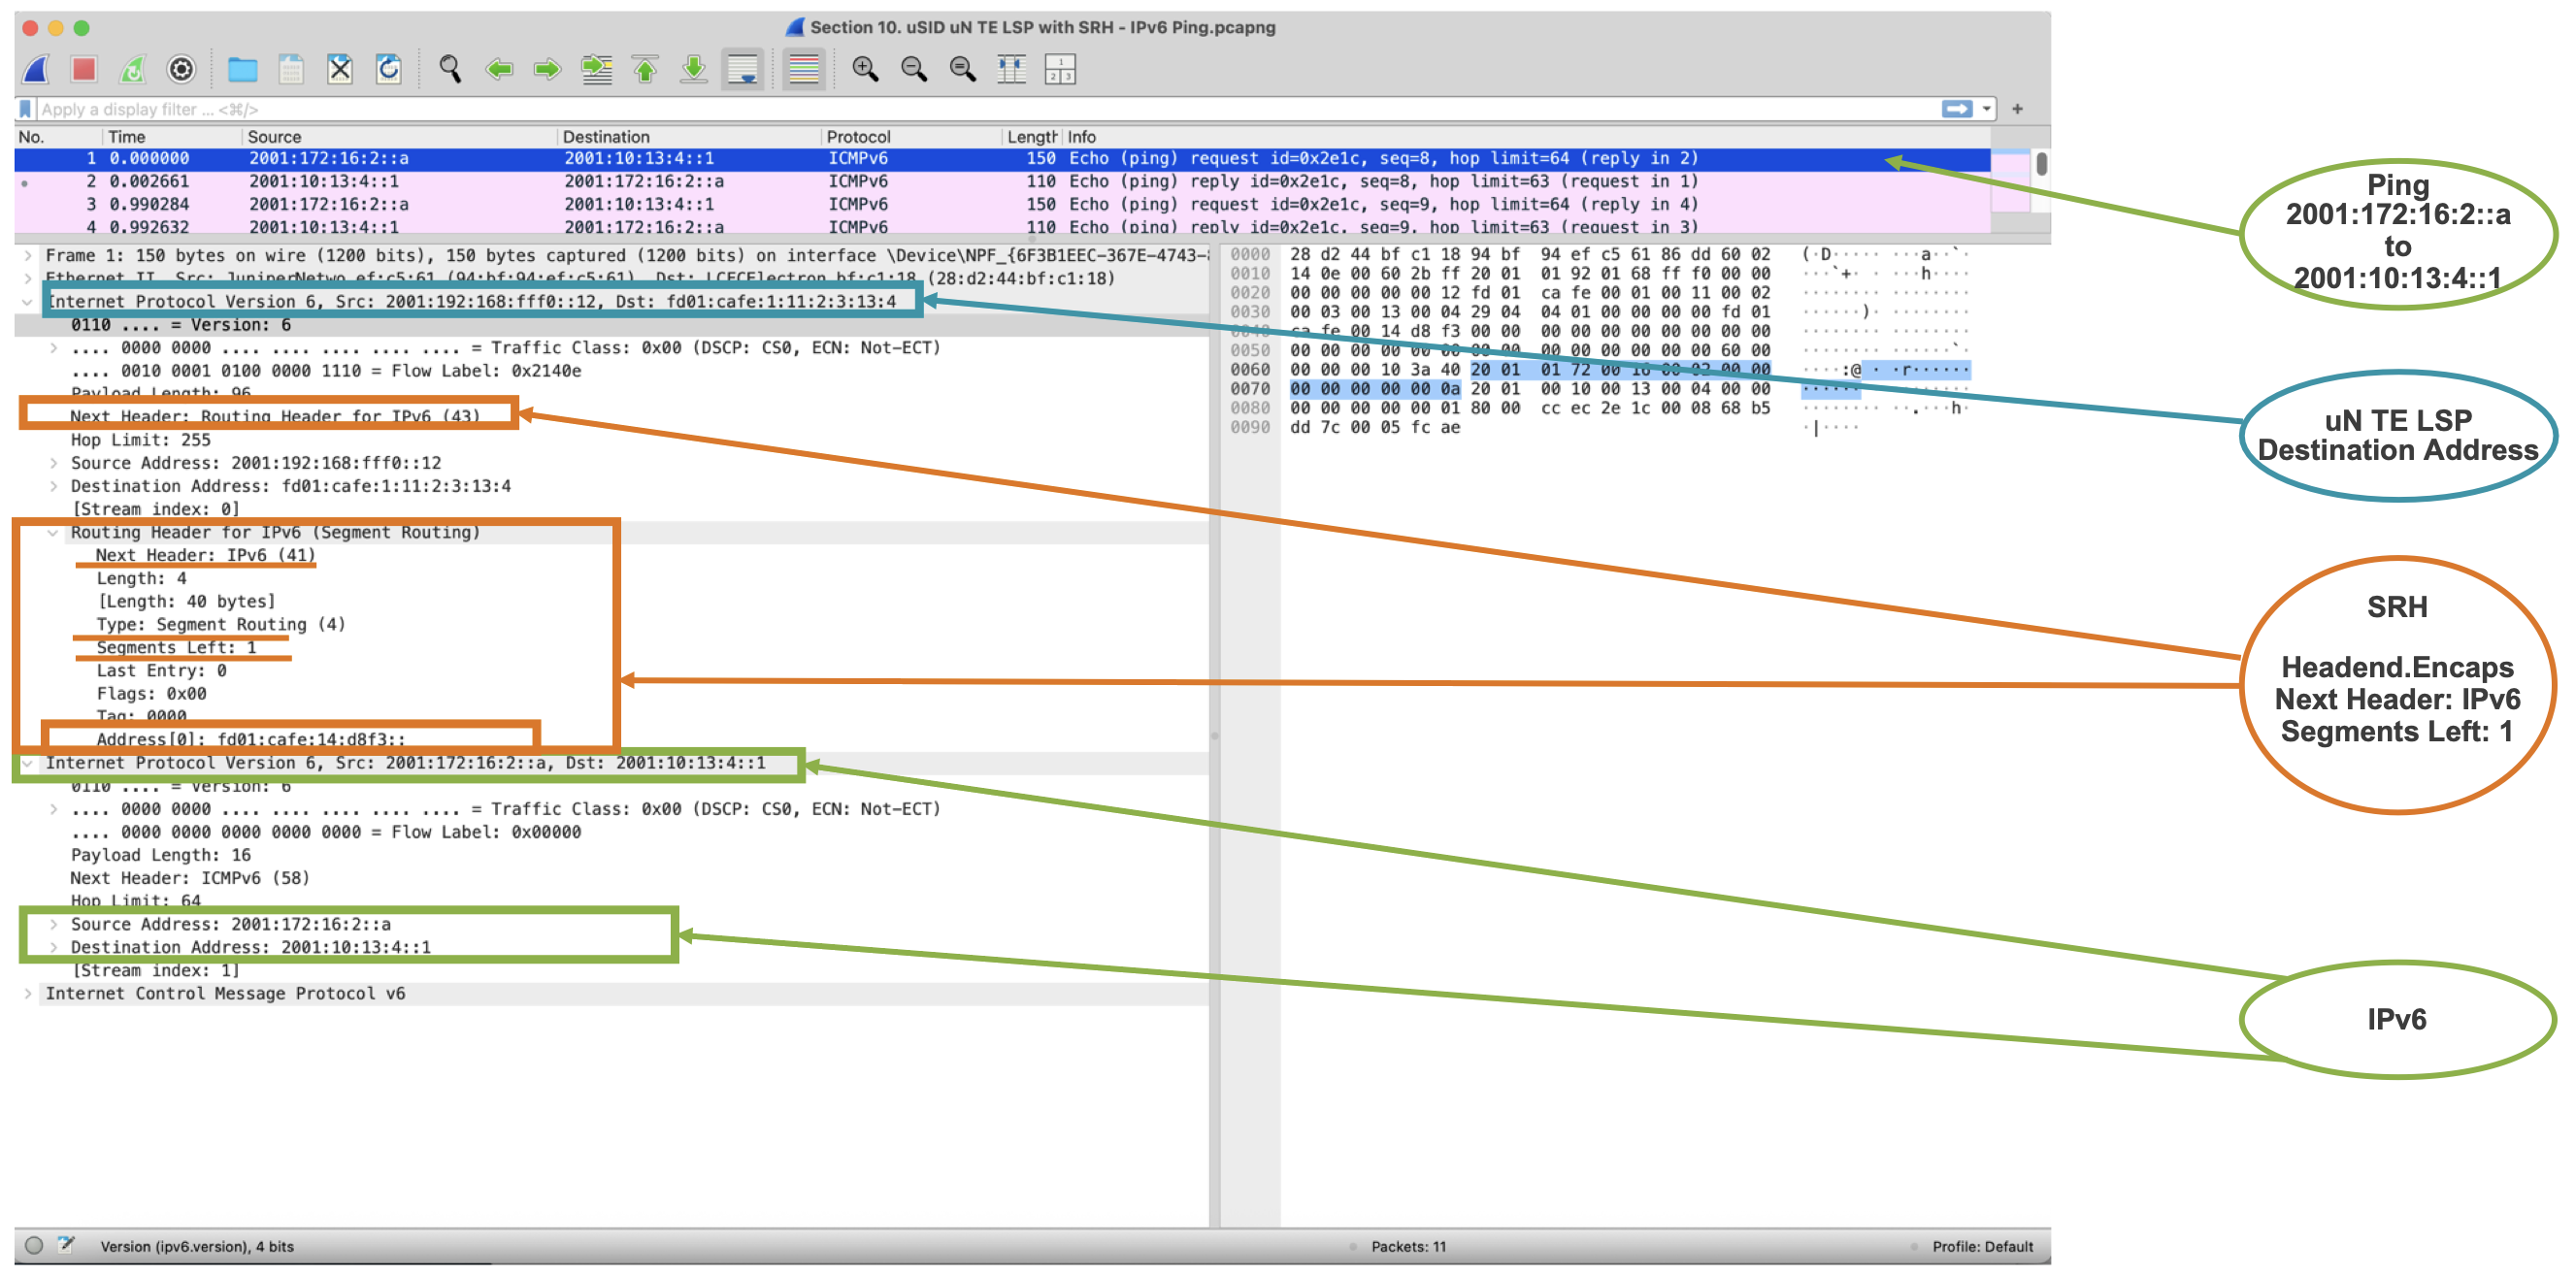The width and height of the screenshot is (2576, 1275).
Task: Sort by the No. column header
Action: click(x=58, y=137)
